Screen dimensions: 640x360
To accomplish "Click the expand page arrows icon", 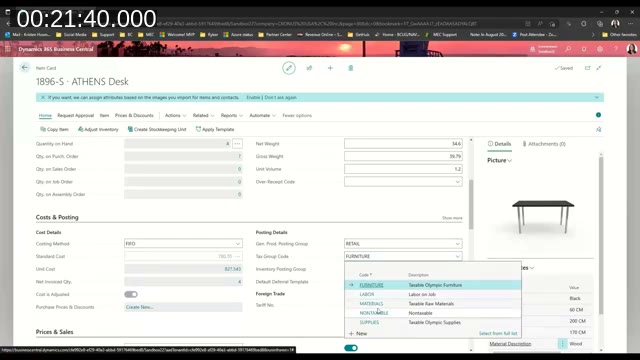I will click(x=599, y=68).
